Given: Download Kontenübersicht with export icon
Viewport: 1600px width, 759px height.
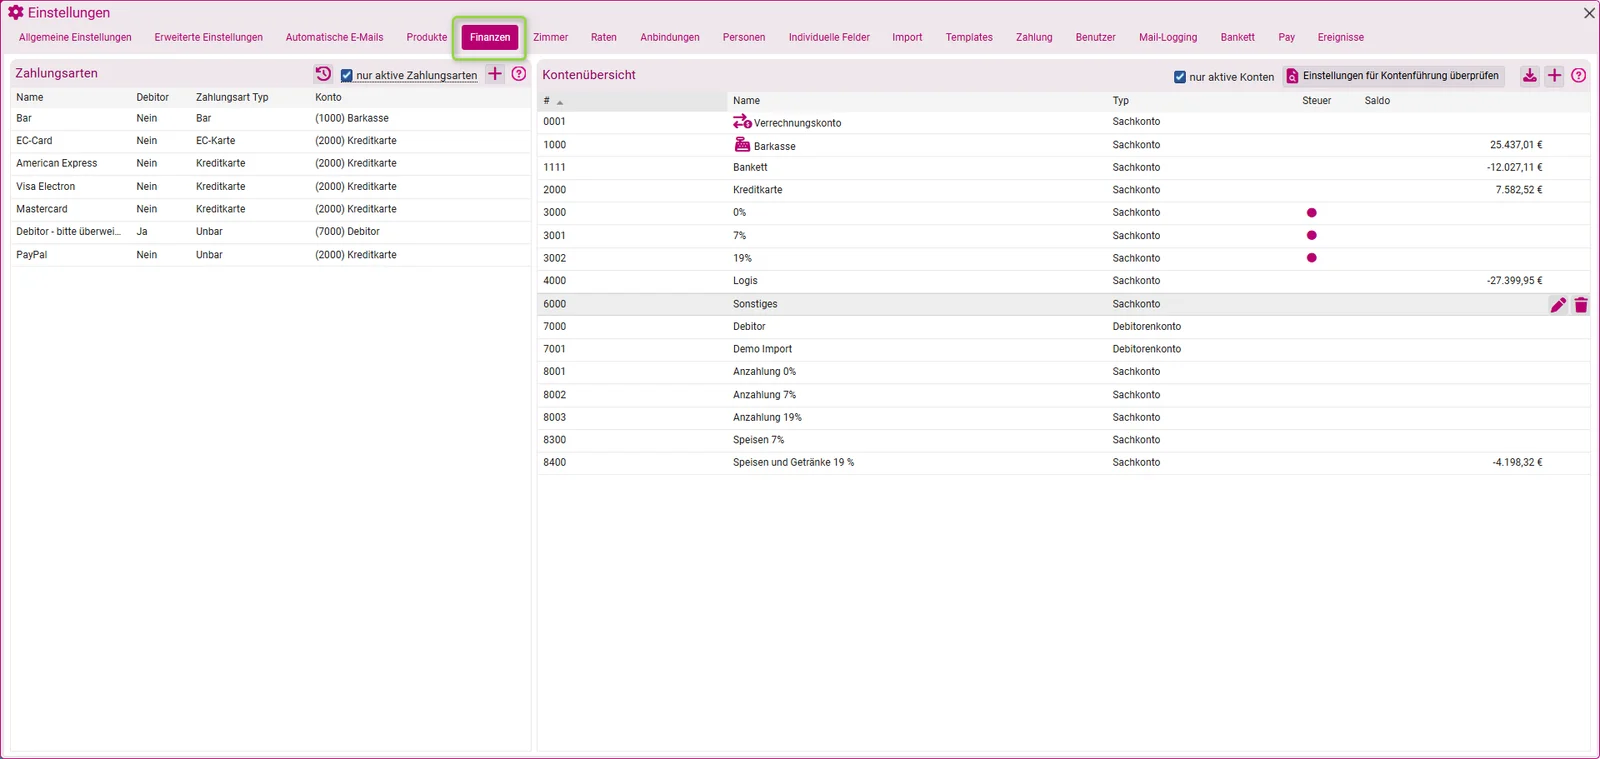Looking at the screenshot, I should 1530,76.
